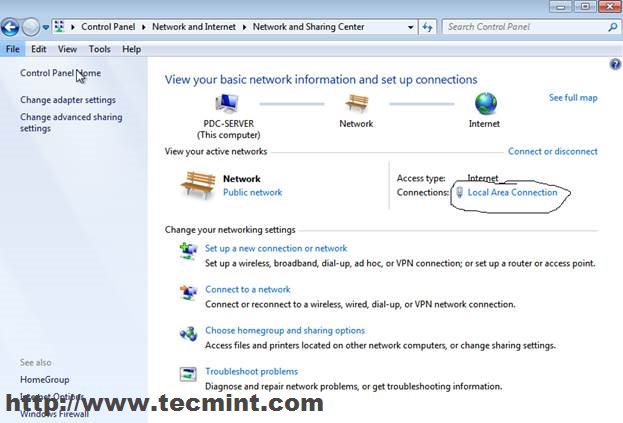Open the View menu
623x423 pixels.
67,49
